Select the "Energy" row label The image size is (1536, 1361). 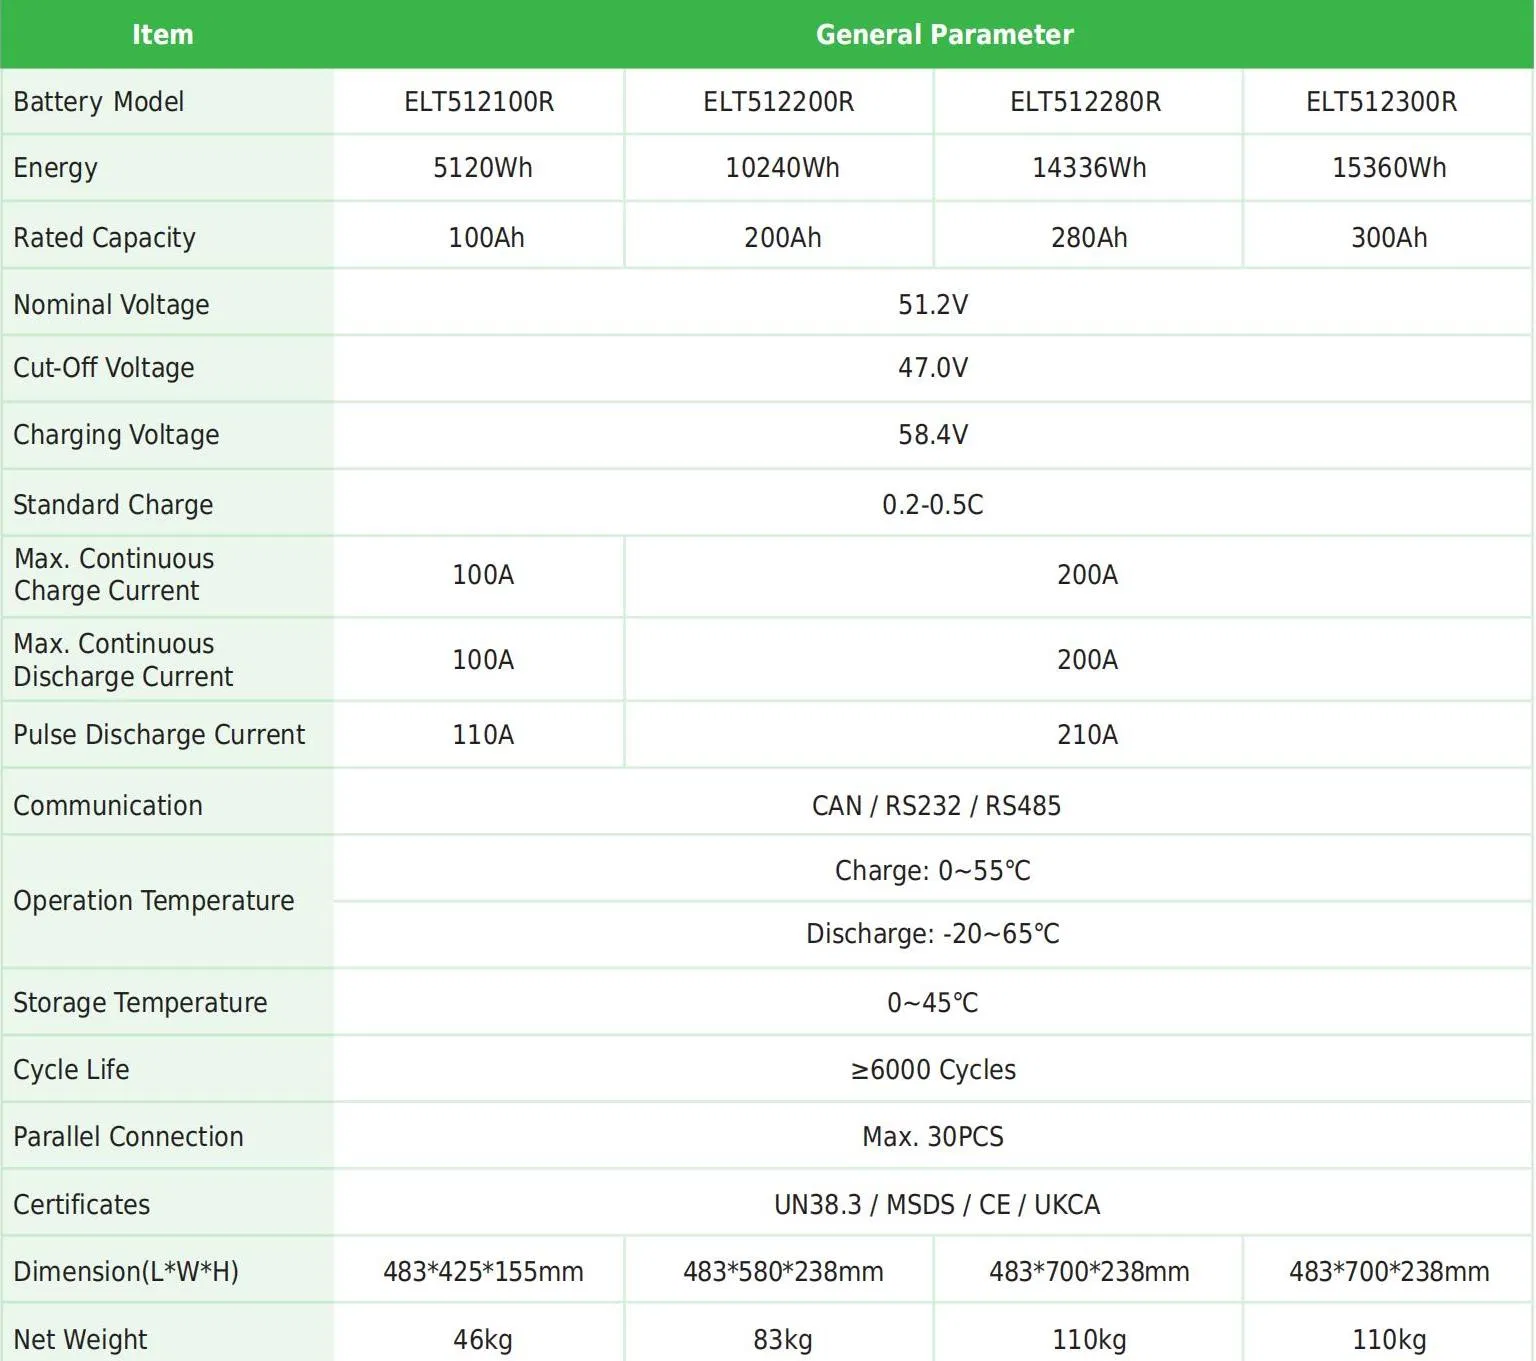[55, 168]
